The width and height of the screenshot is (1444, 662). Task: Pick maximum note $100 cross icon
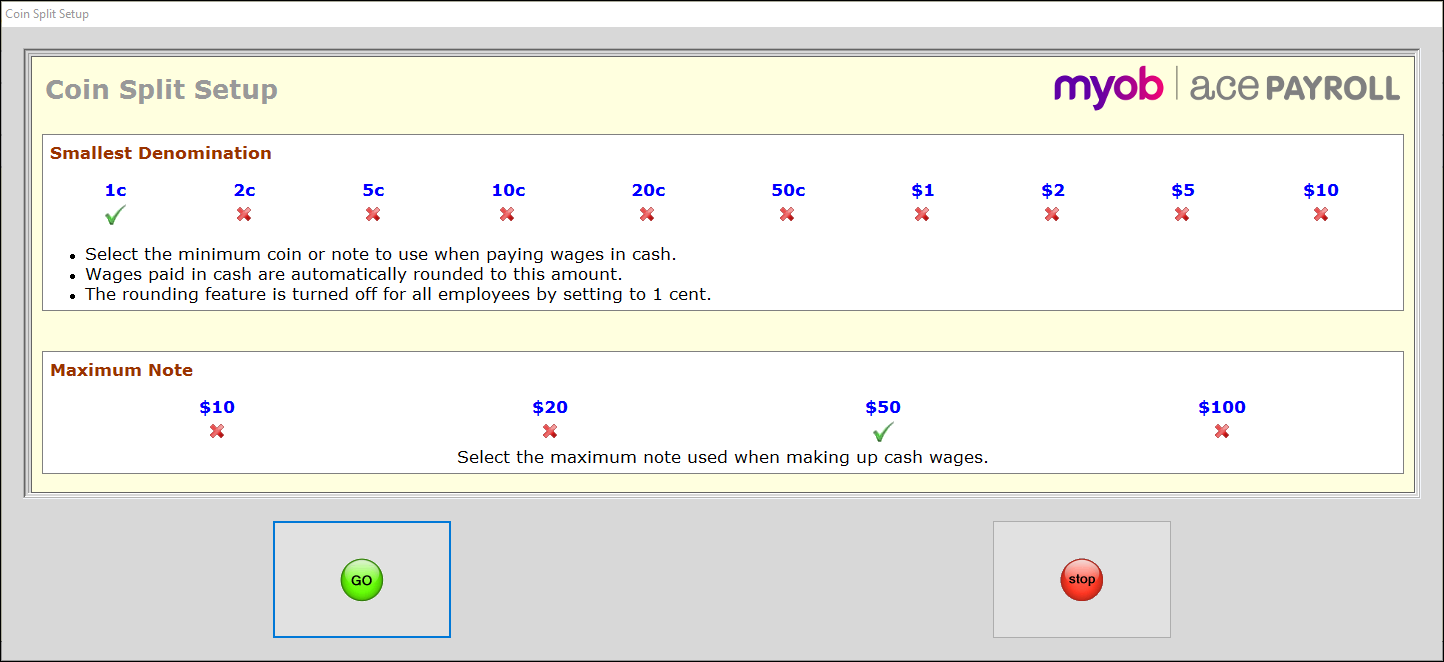pyautogui.click(x=1222, y=431)
